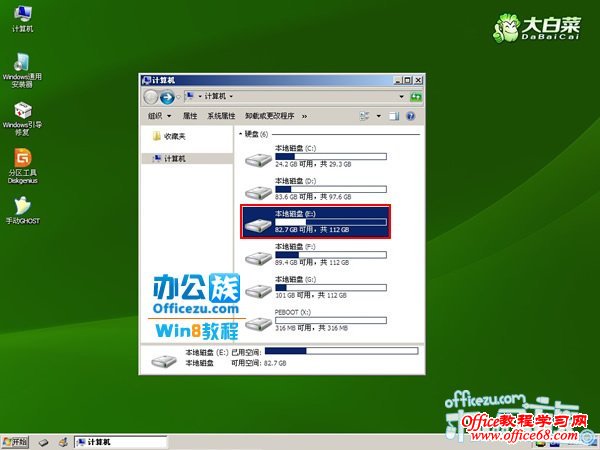
Task: Launch the Windows通用安装器 desktop icon
Action: [22, 70]
